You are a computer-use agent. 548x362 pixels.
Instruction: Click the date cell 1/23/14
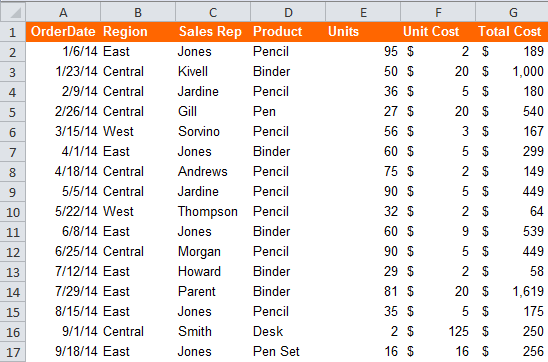[x=63, y=72]
